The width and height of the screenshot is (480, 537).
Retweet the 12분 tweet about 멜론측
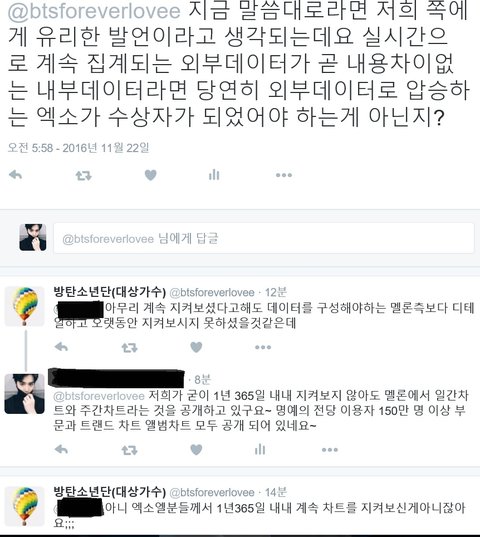129,348
